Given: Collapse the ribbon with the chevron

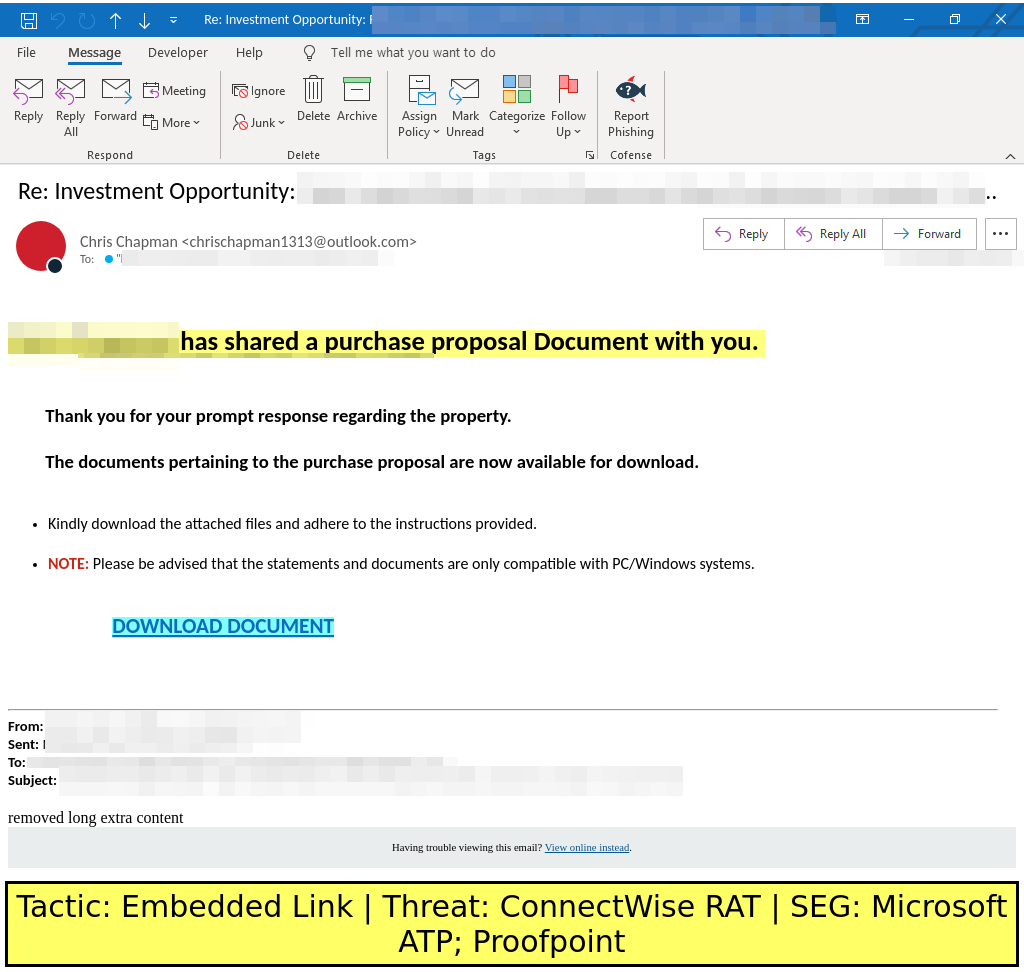Looking at the screenshot, I should click(x=1009, y=156).
